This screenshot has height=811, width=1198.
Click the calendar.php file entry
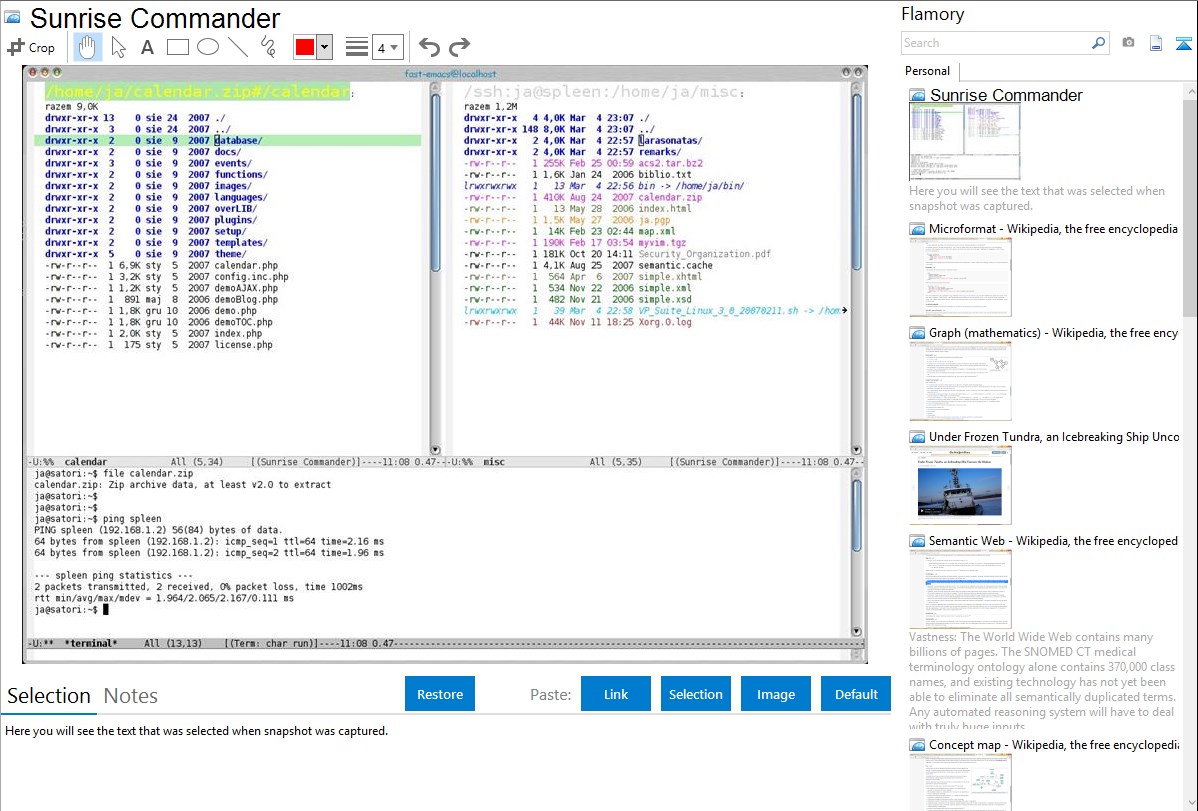(x=246, y=265)
